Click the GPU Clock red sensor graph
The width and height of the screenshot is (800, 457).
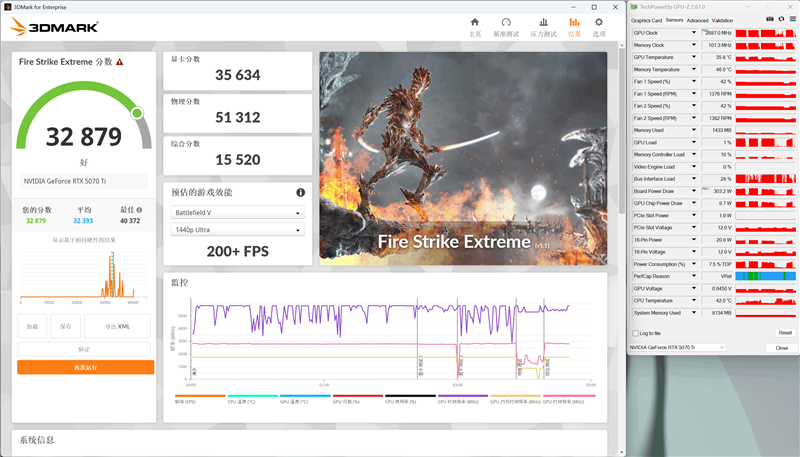tap(765, 33)
